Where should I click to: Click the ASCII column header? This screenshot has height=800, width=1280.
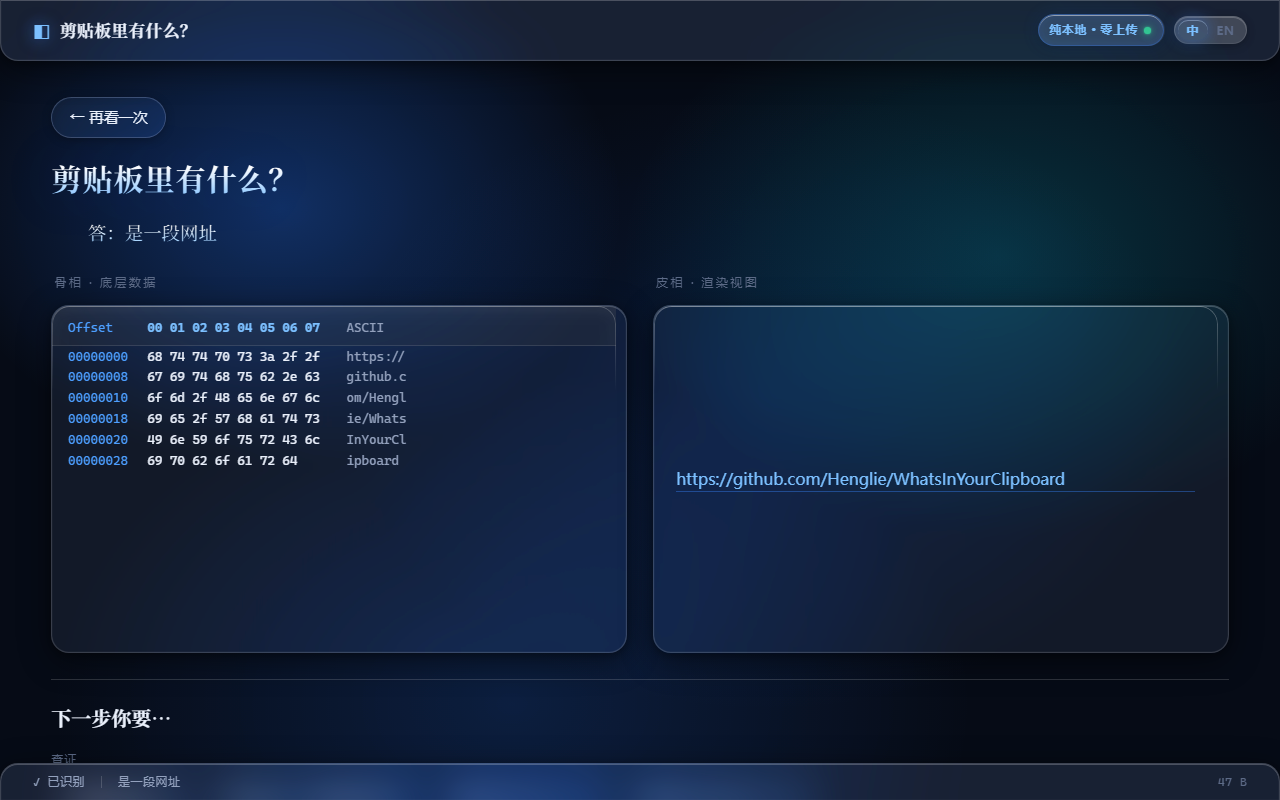tap(365, 328)
